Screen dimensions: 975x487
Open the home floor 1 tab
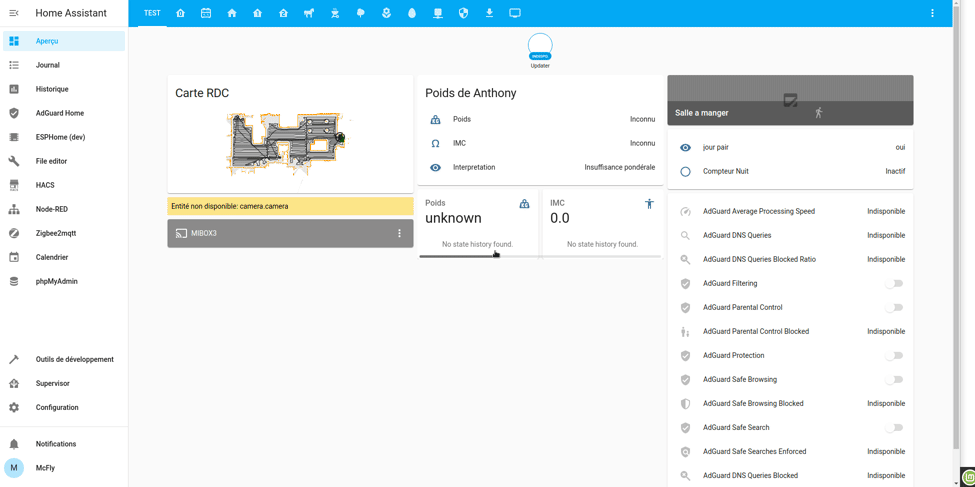pos(257,13)
